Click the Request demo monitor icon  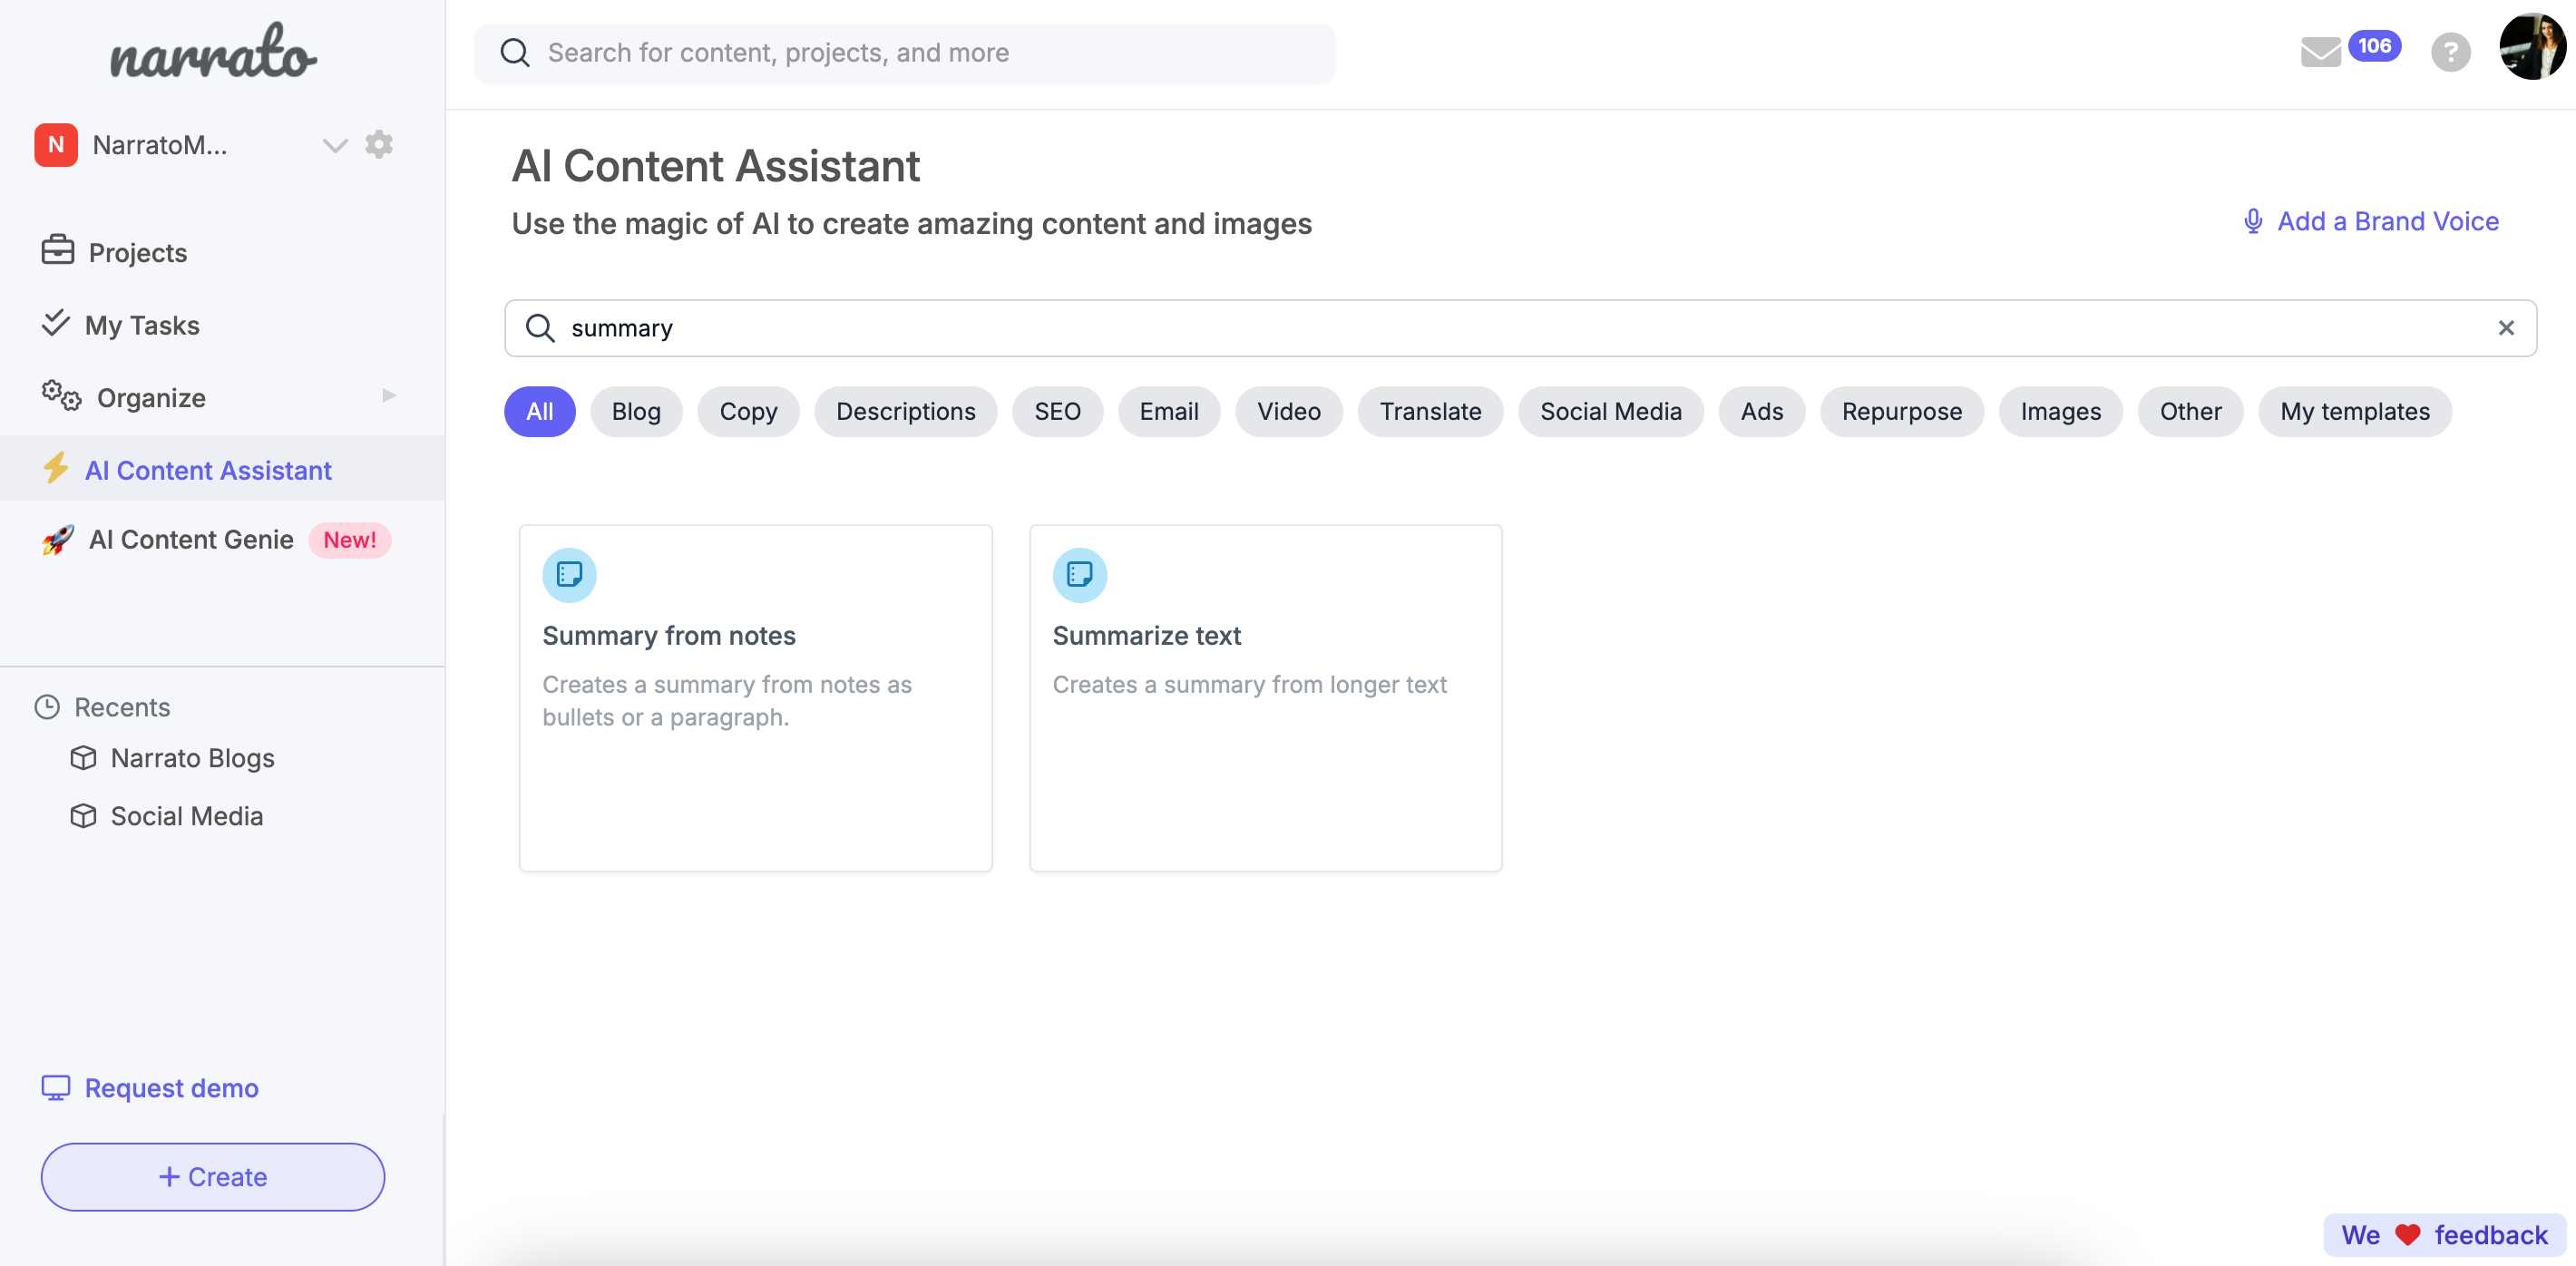pyautogui.click(x=56, y=1088)
